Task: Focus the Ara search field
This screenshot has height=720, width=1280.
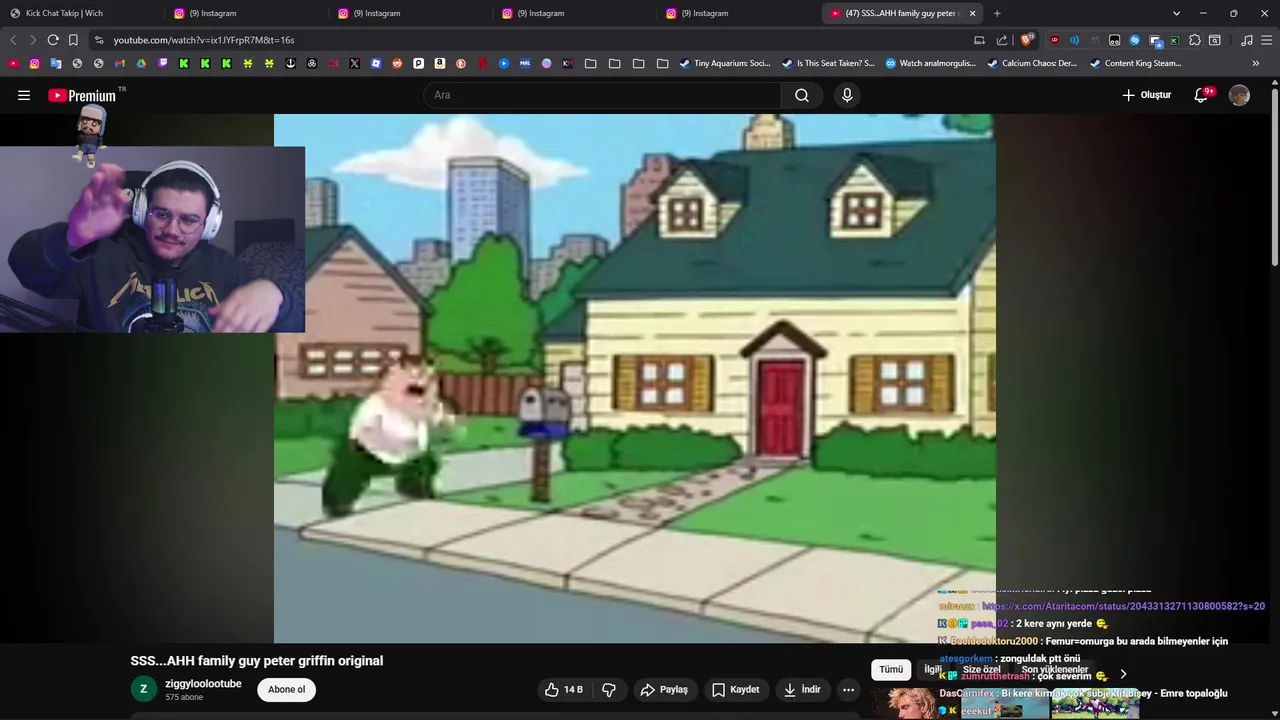Action: pos(602,95)
